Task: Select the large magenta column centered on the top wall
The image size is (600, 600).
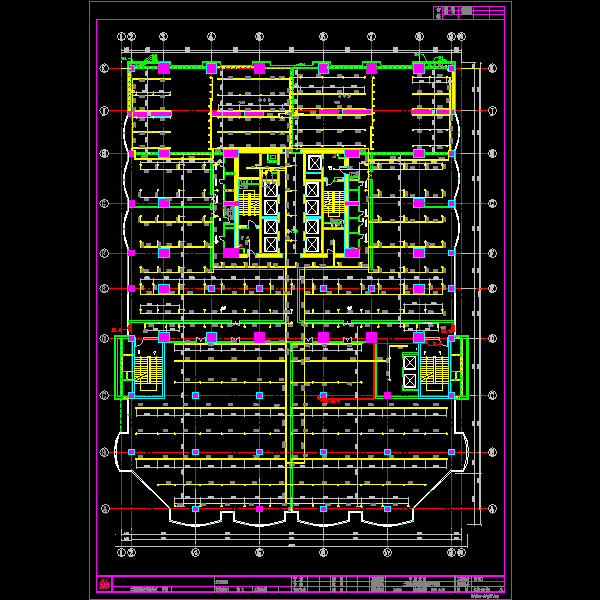Action: point(259,68)
